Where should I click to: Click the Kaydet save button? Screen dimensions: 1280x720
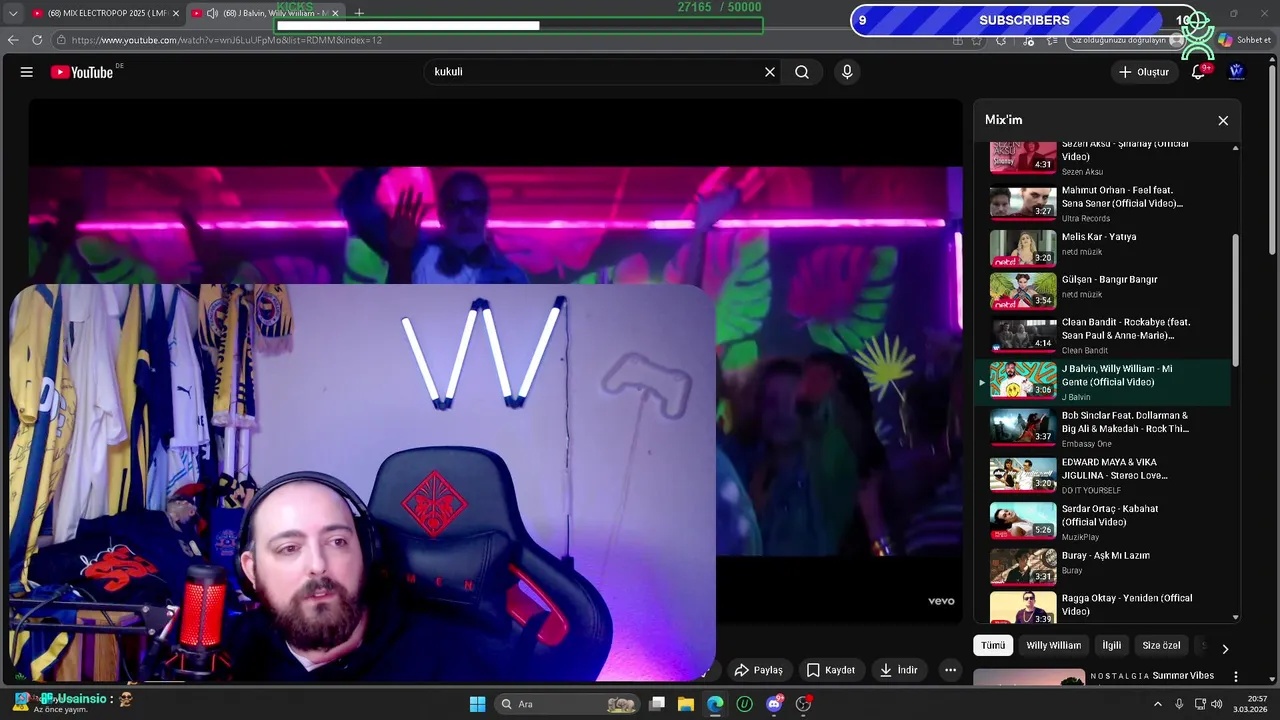[830, 670]
